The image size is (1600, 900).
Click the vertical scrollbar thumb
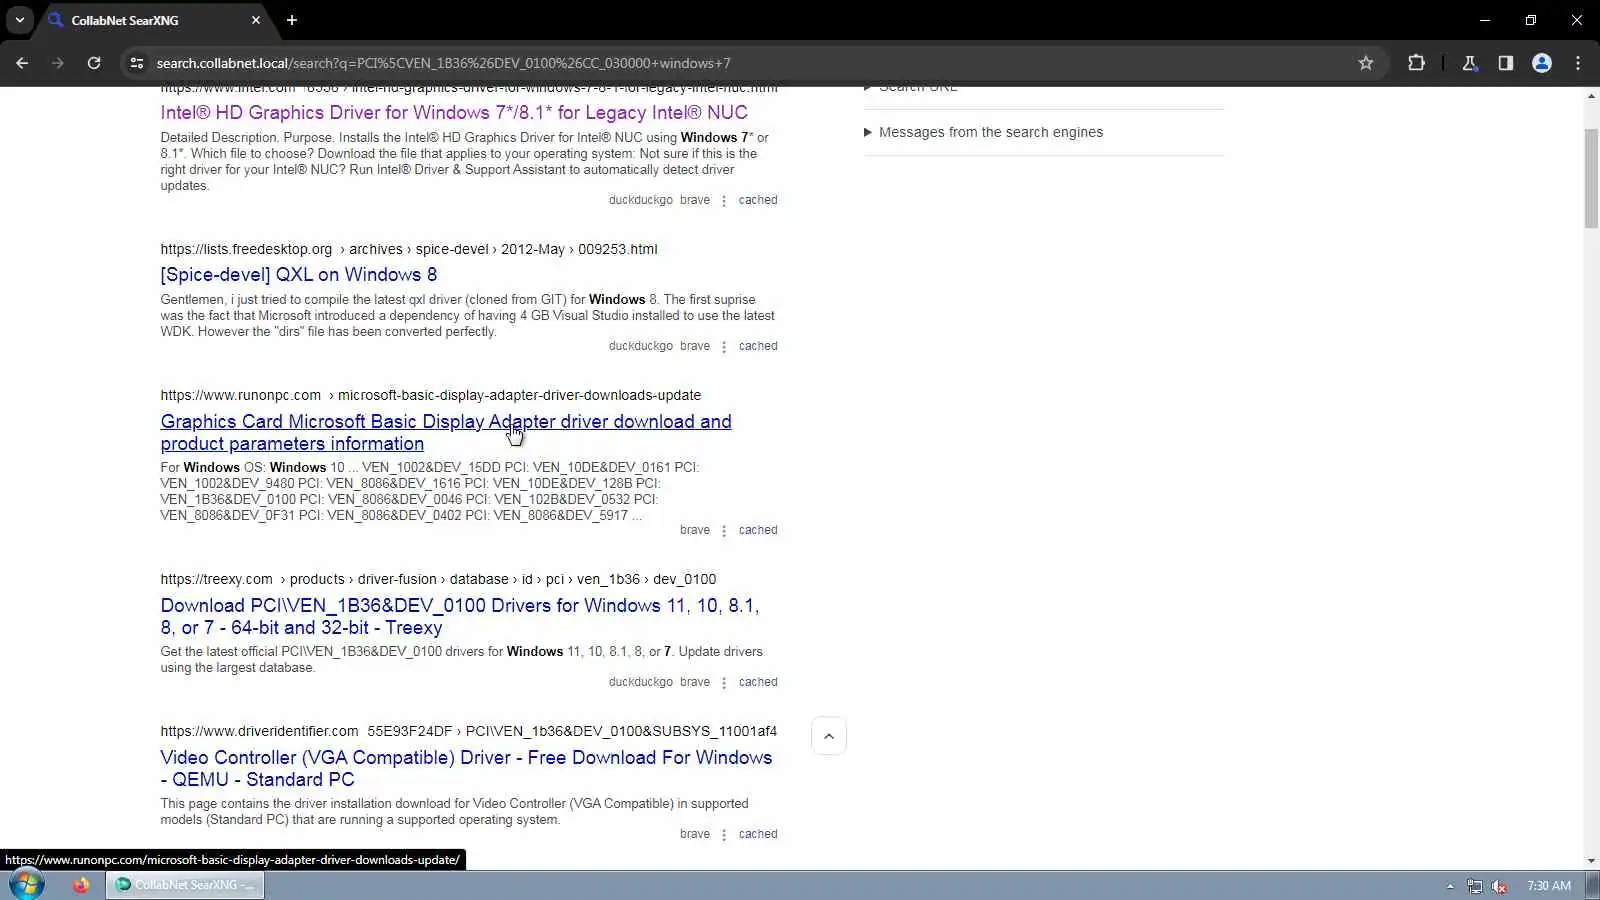pos(1591,178)
